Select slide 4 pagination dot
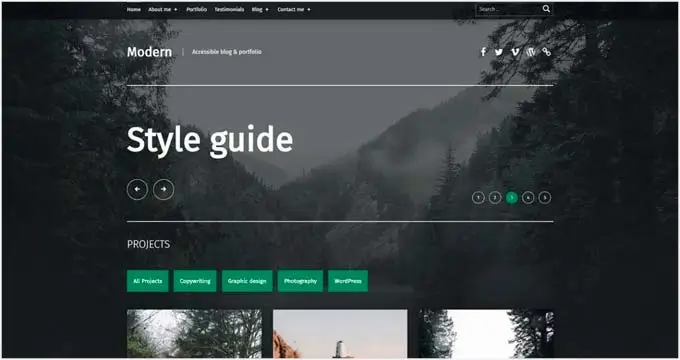This screenshot has width=680, height=360. 528,198
